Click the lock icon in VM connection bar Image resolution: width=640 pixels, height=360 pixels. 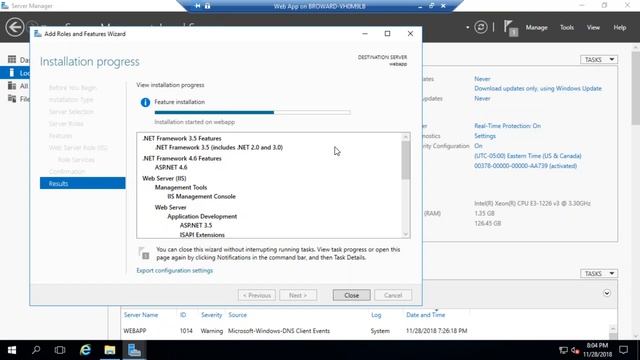coord(207,6)
